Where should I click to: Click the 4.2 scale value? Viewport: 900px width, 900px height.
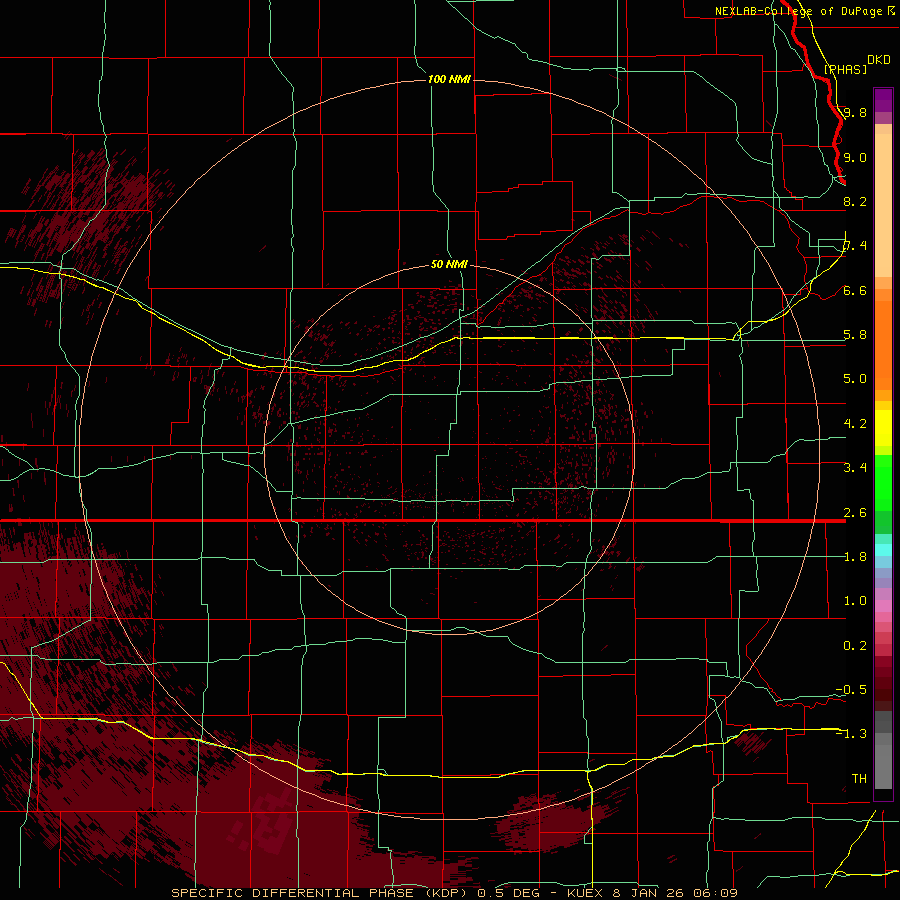[855, 424]
